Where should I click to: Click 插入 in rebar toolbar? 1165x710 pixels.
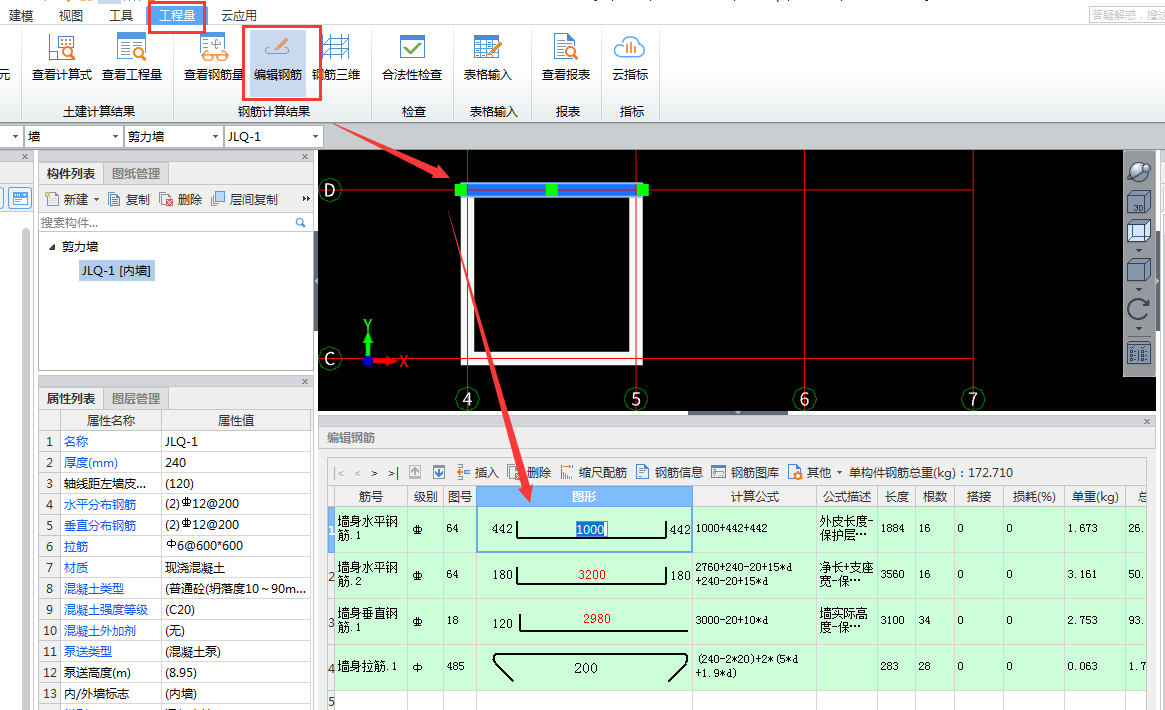477,472
